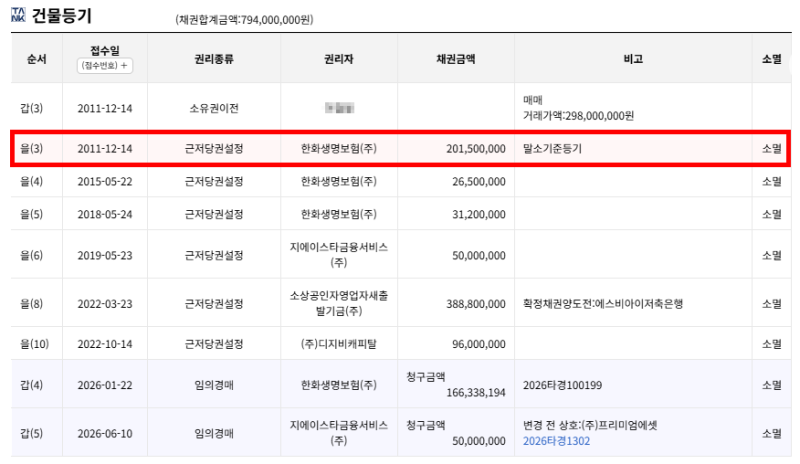Select the 갑(3) row order cell

pos(31,108)
